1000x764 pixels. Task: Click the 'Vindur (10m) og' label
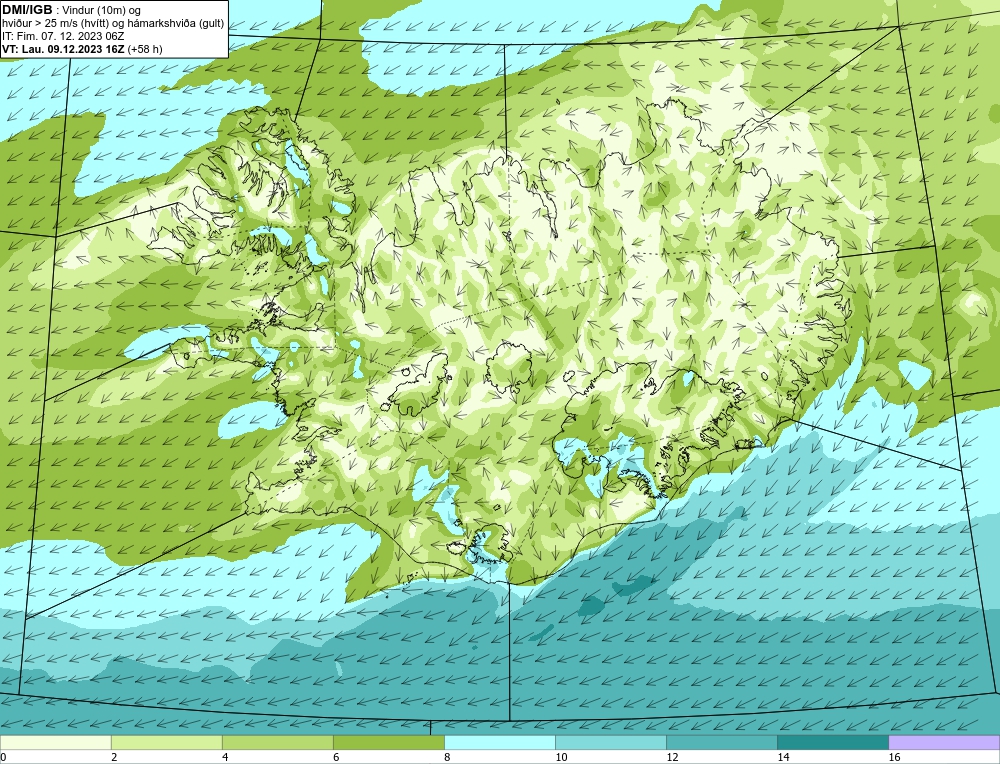pyautogui.click(x=103, y=11)
